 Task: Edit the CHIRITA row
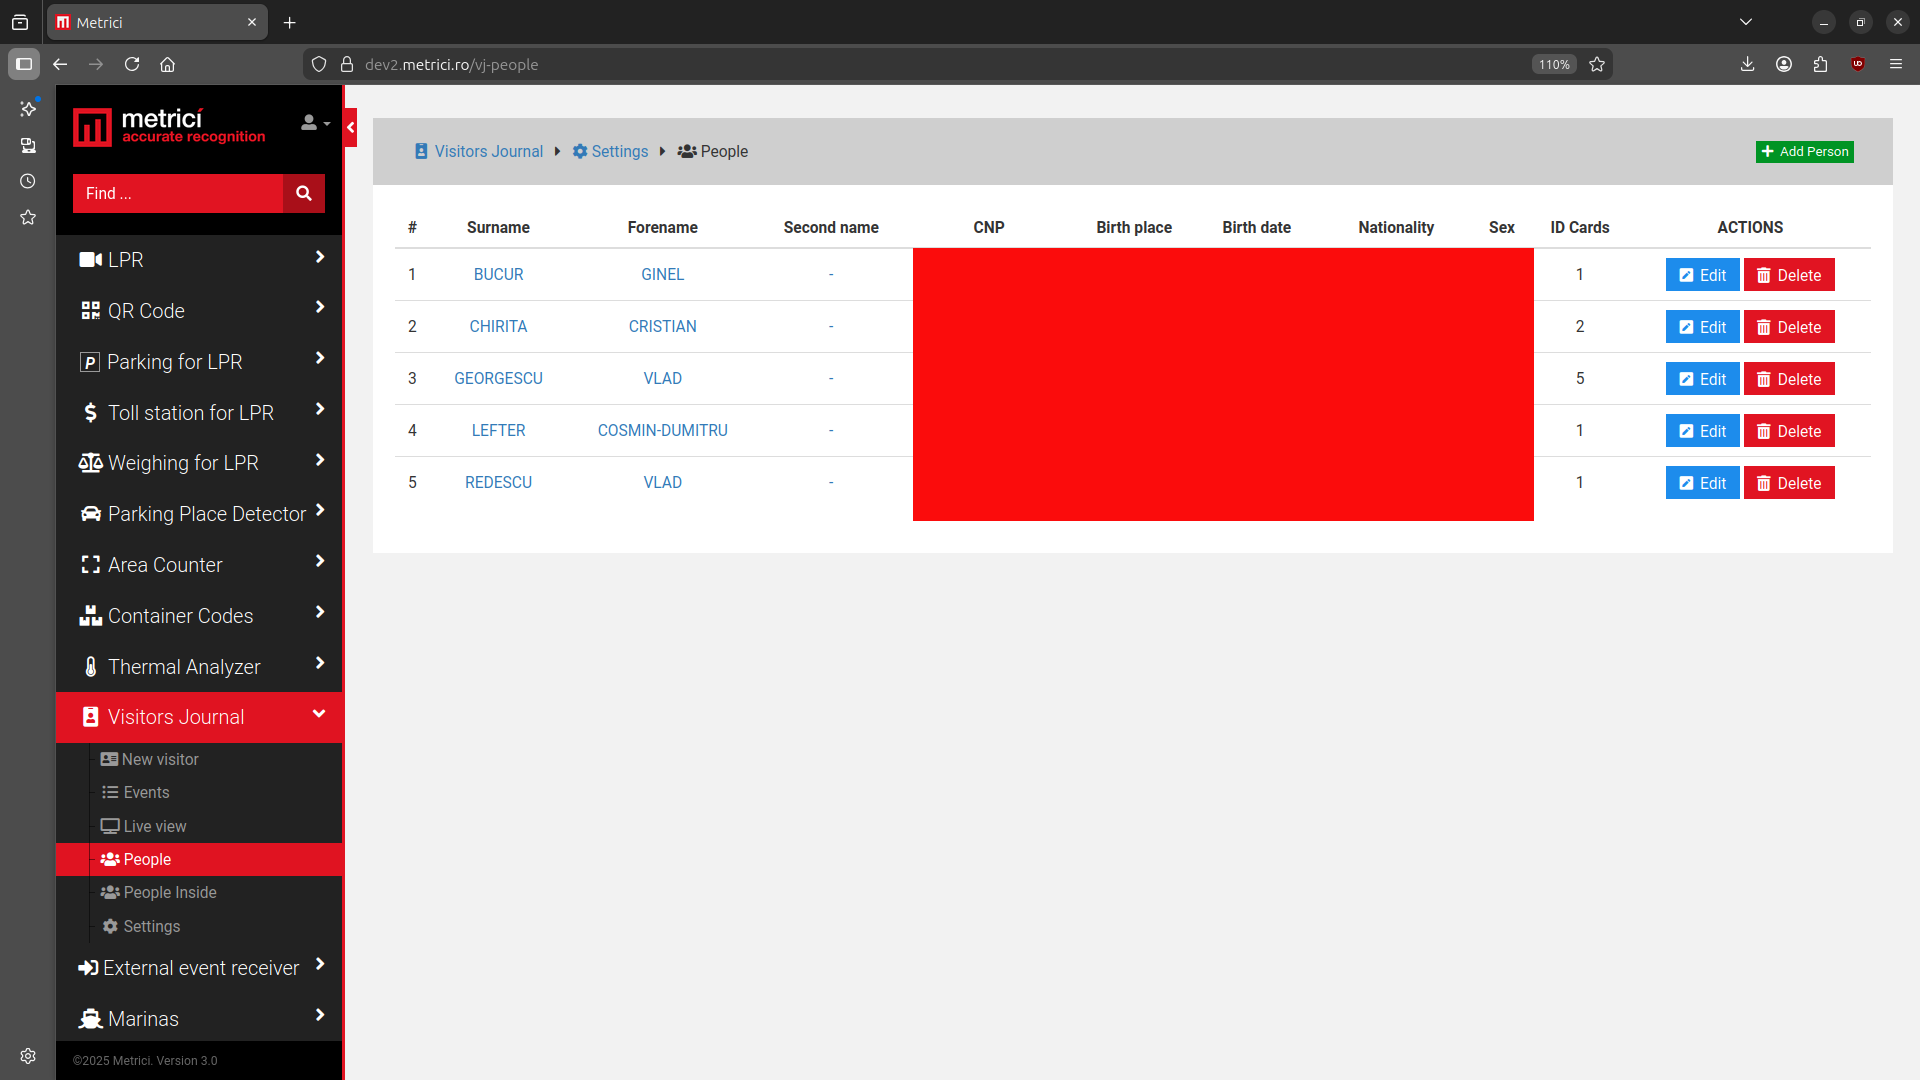[1702, 327]
